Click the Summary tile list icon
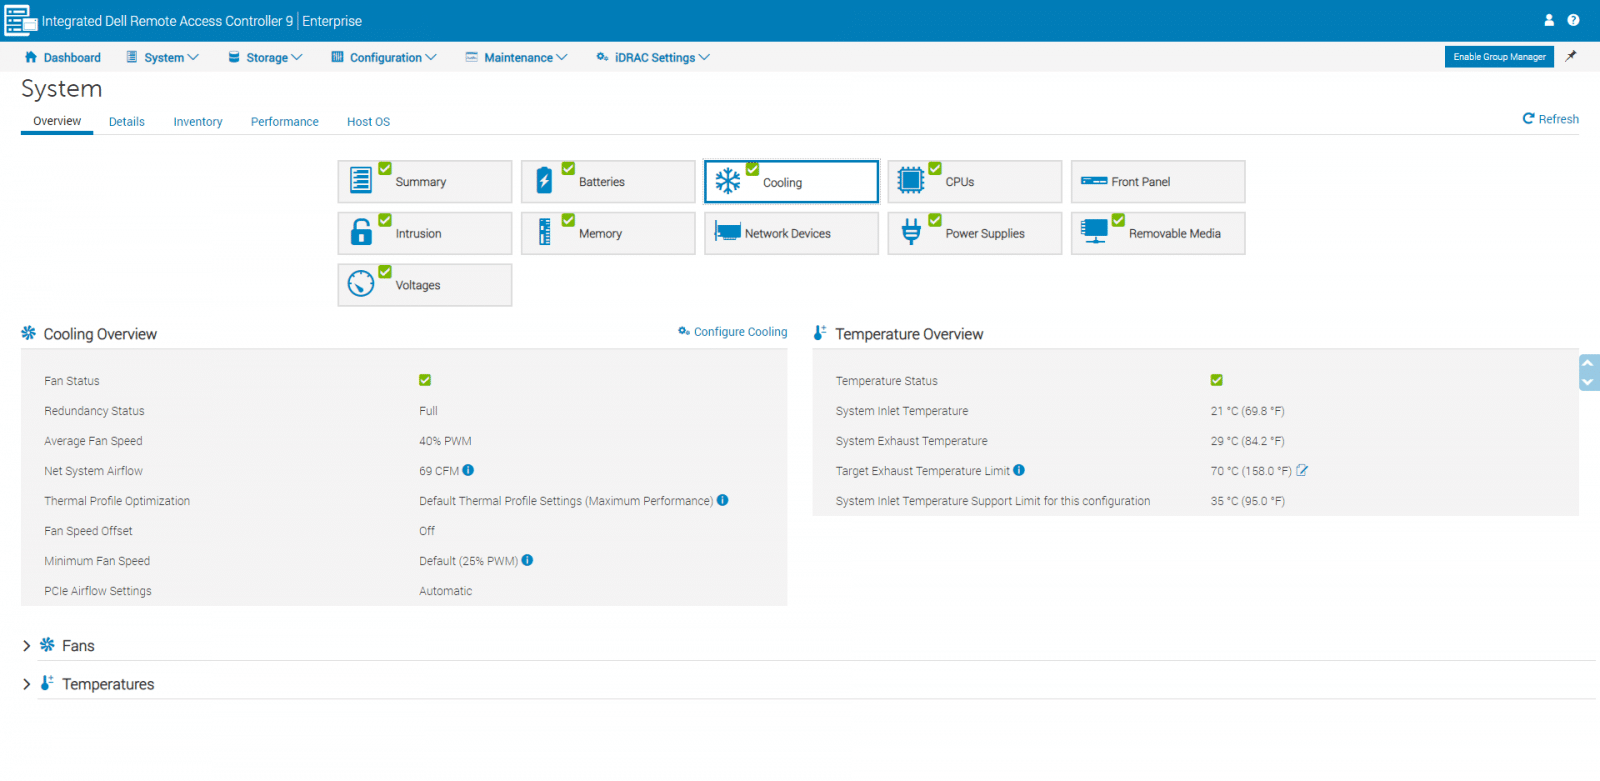Image resolution: width=1600 pixels, height=781 pixels. pos(361,180)
